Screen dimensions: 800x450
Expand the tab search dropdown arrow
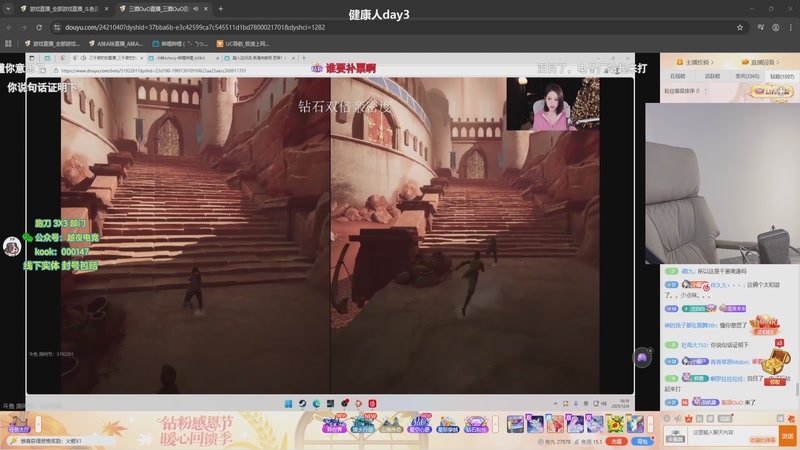click(x=8, y=9)
